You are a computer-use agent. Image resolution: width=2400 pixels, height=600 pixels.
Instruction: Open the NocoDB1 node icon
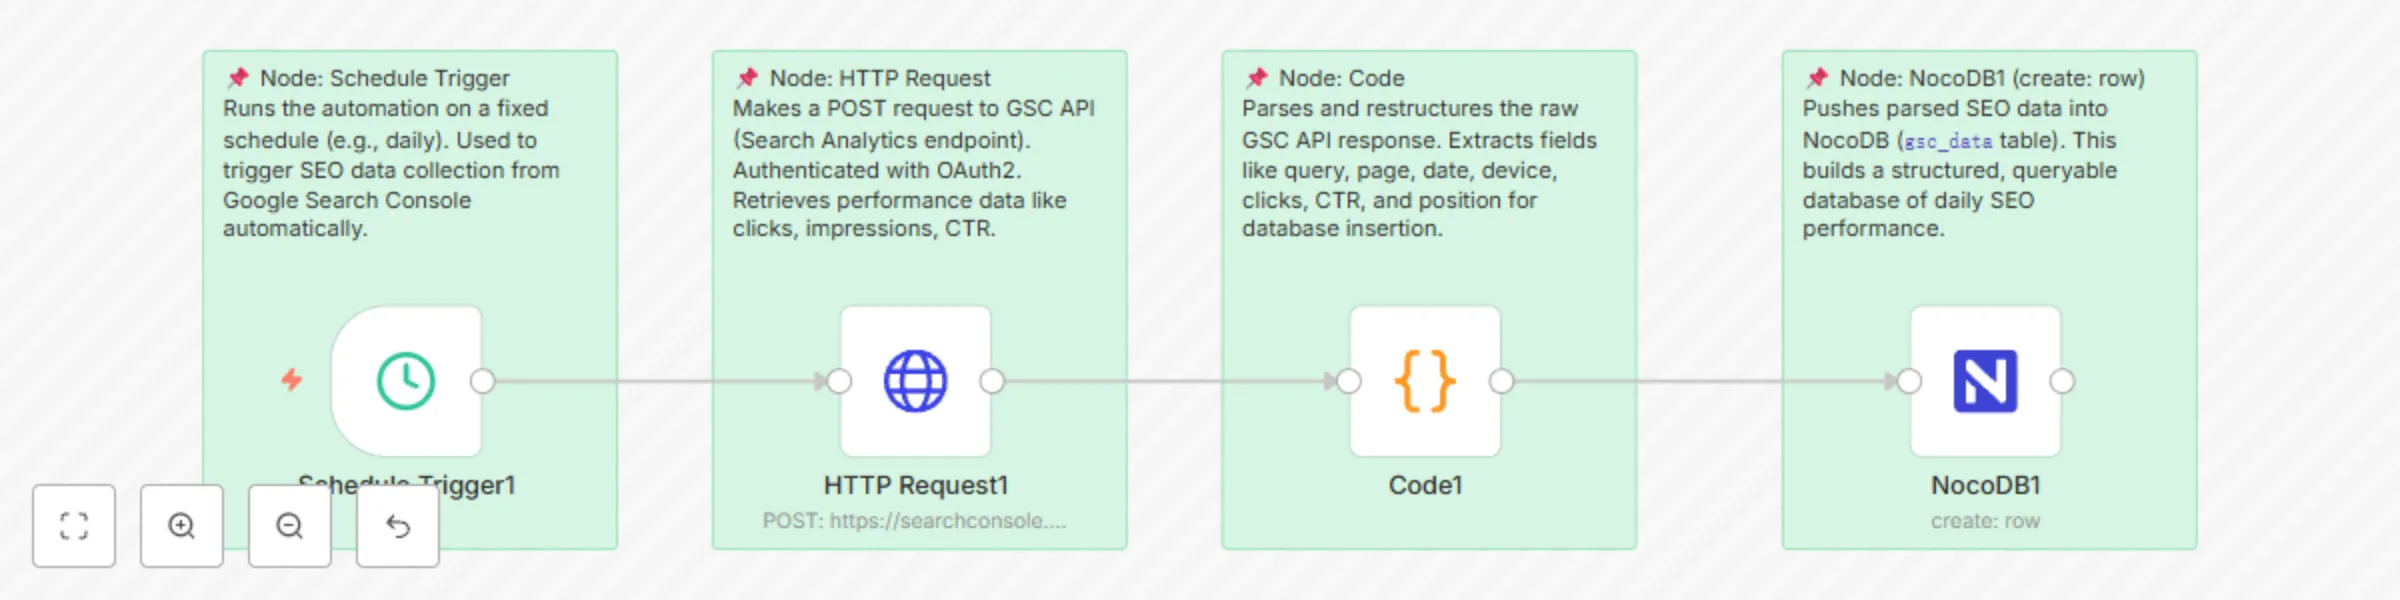[x=1986, y=380]
